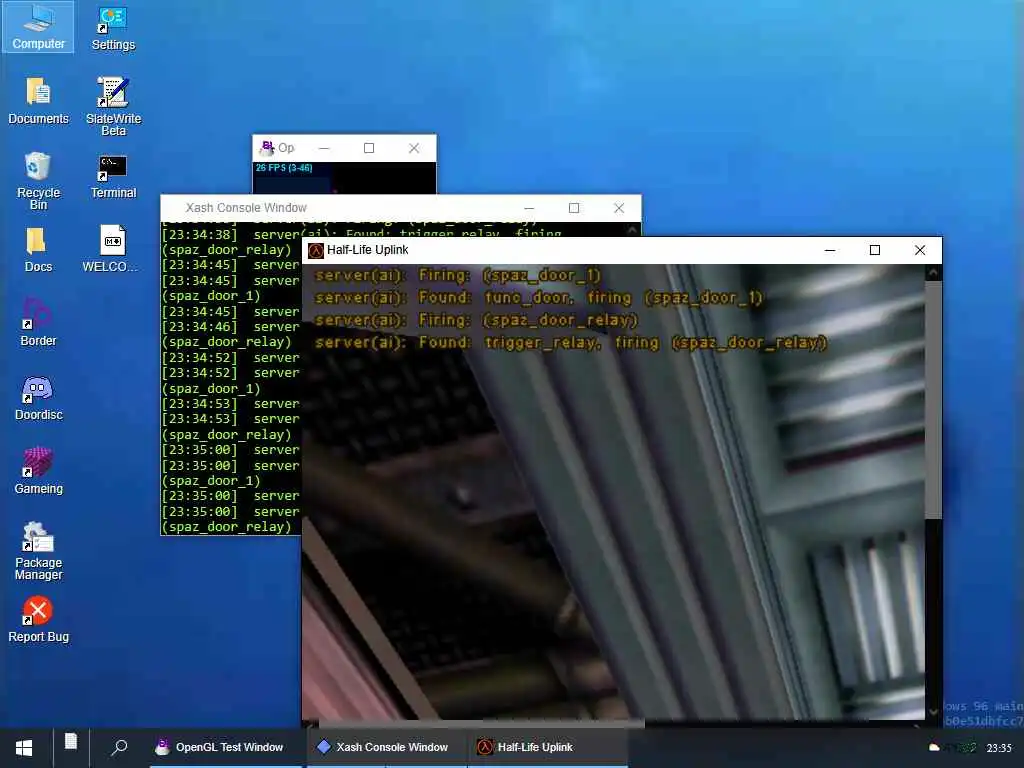Click the Half-Life Uplink title text
Viewport: 1024px width, 768px height.
(x=367, y=250)
